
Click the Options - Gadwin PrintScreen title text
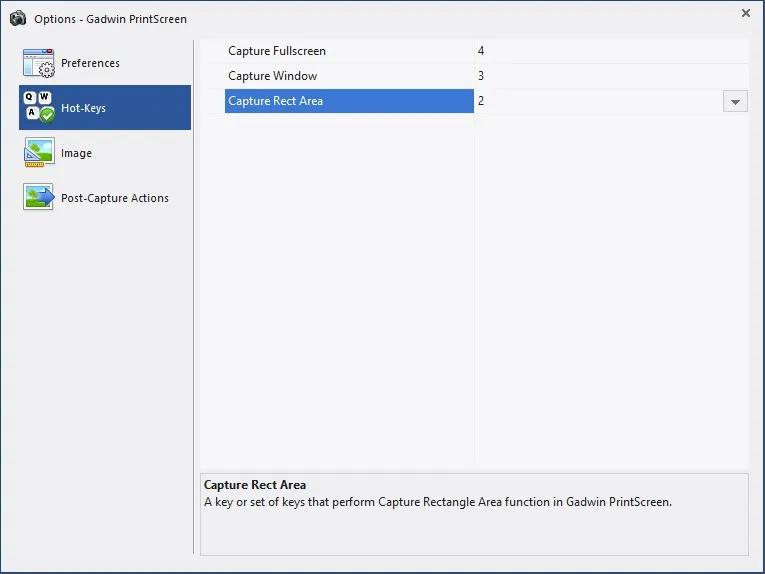110,19
